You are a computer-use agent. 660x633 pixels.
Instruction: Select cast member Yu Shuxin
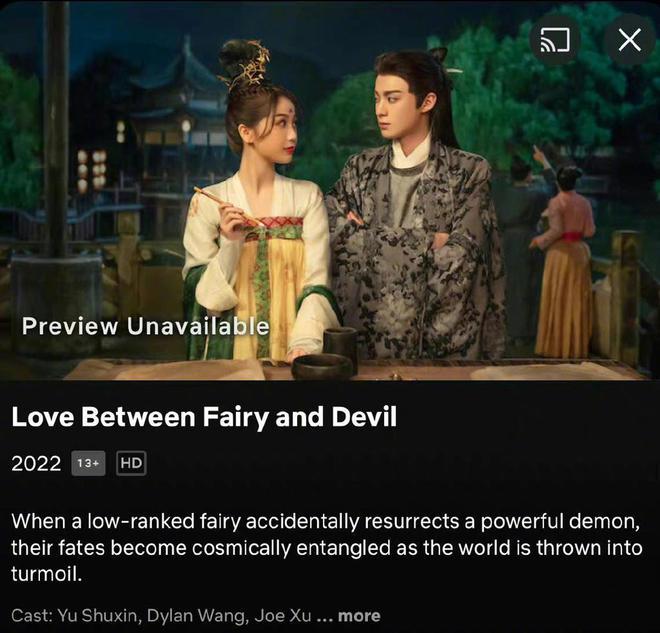(x=97, y=616)
